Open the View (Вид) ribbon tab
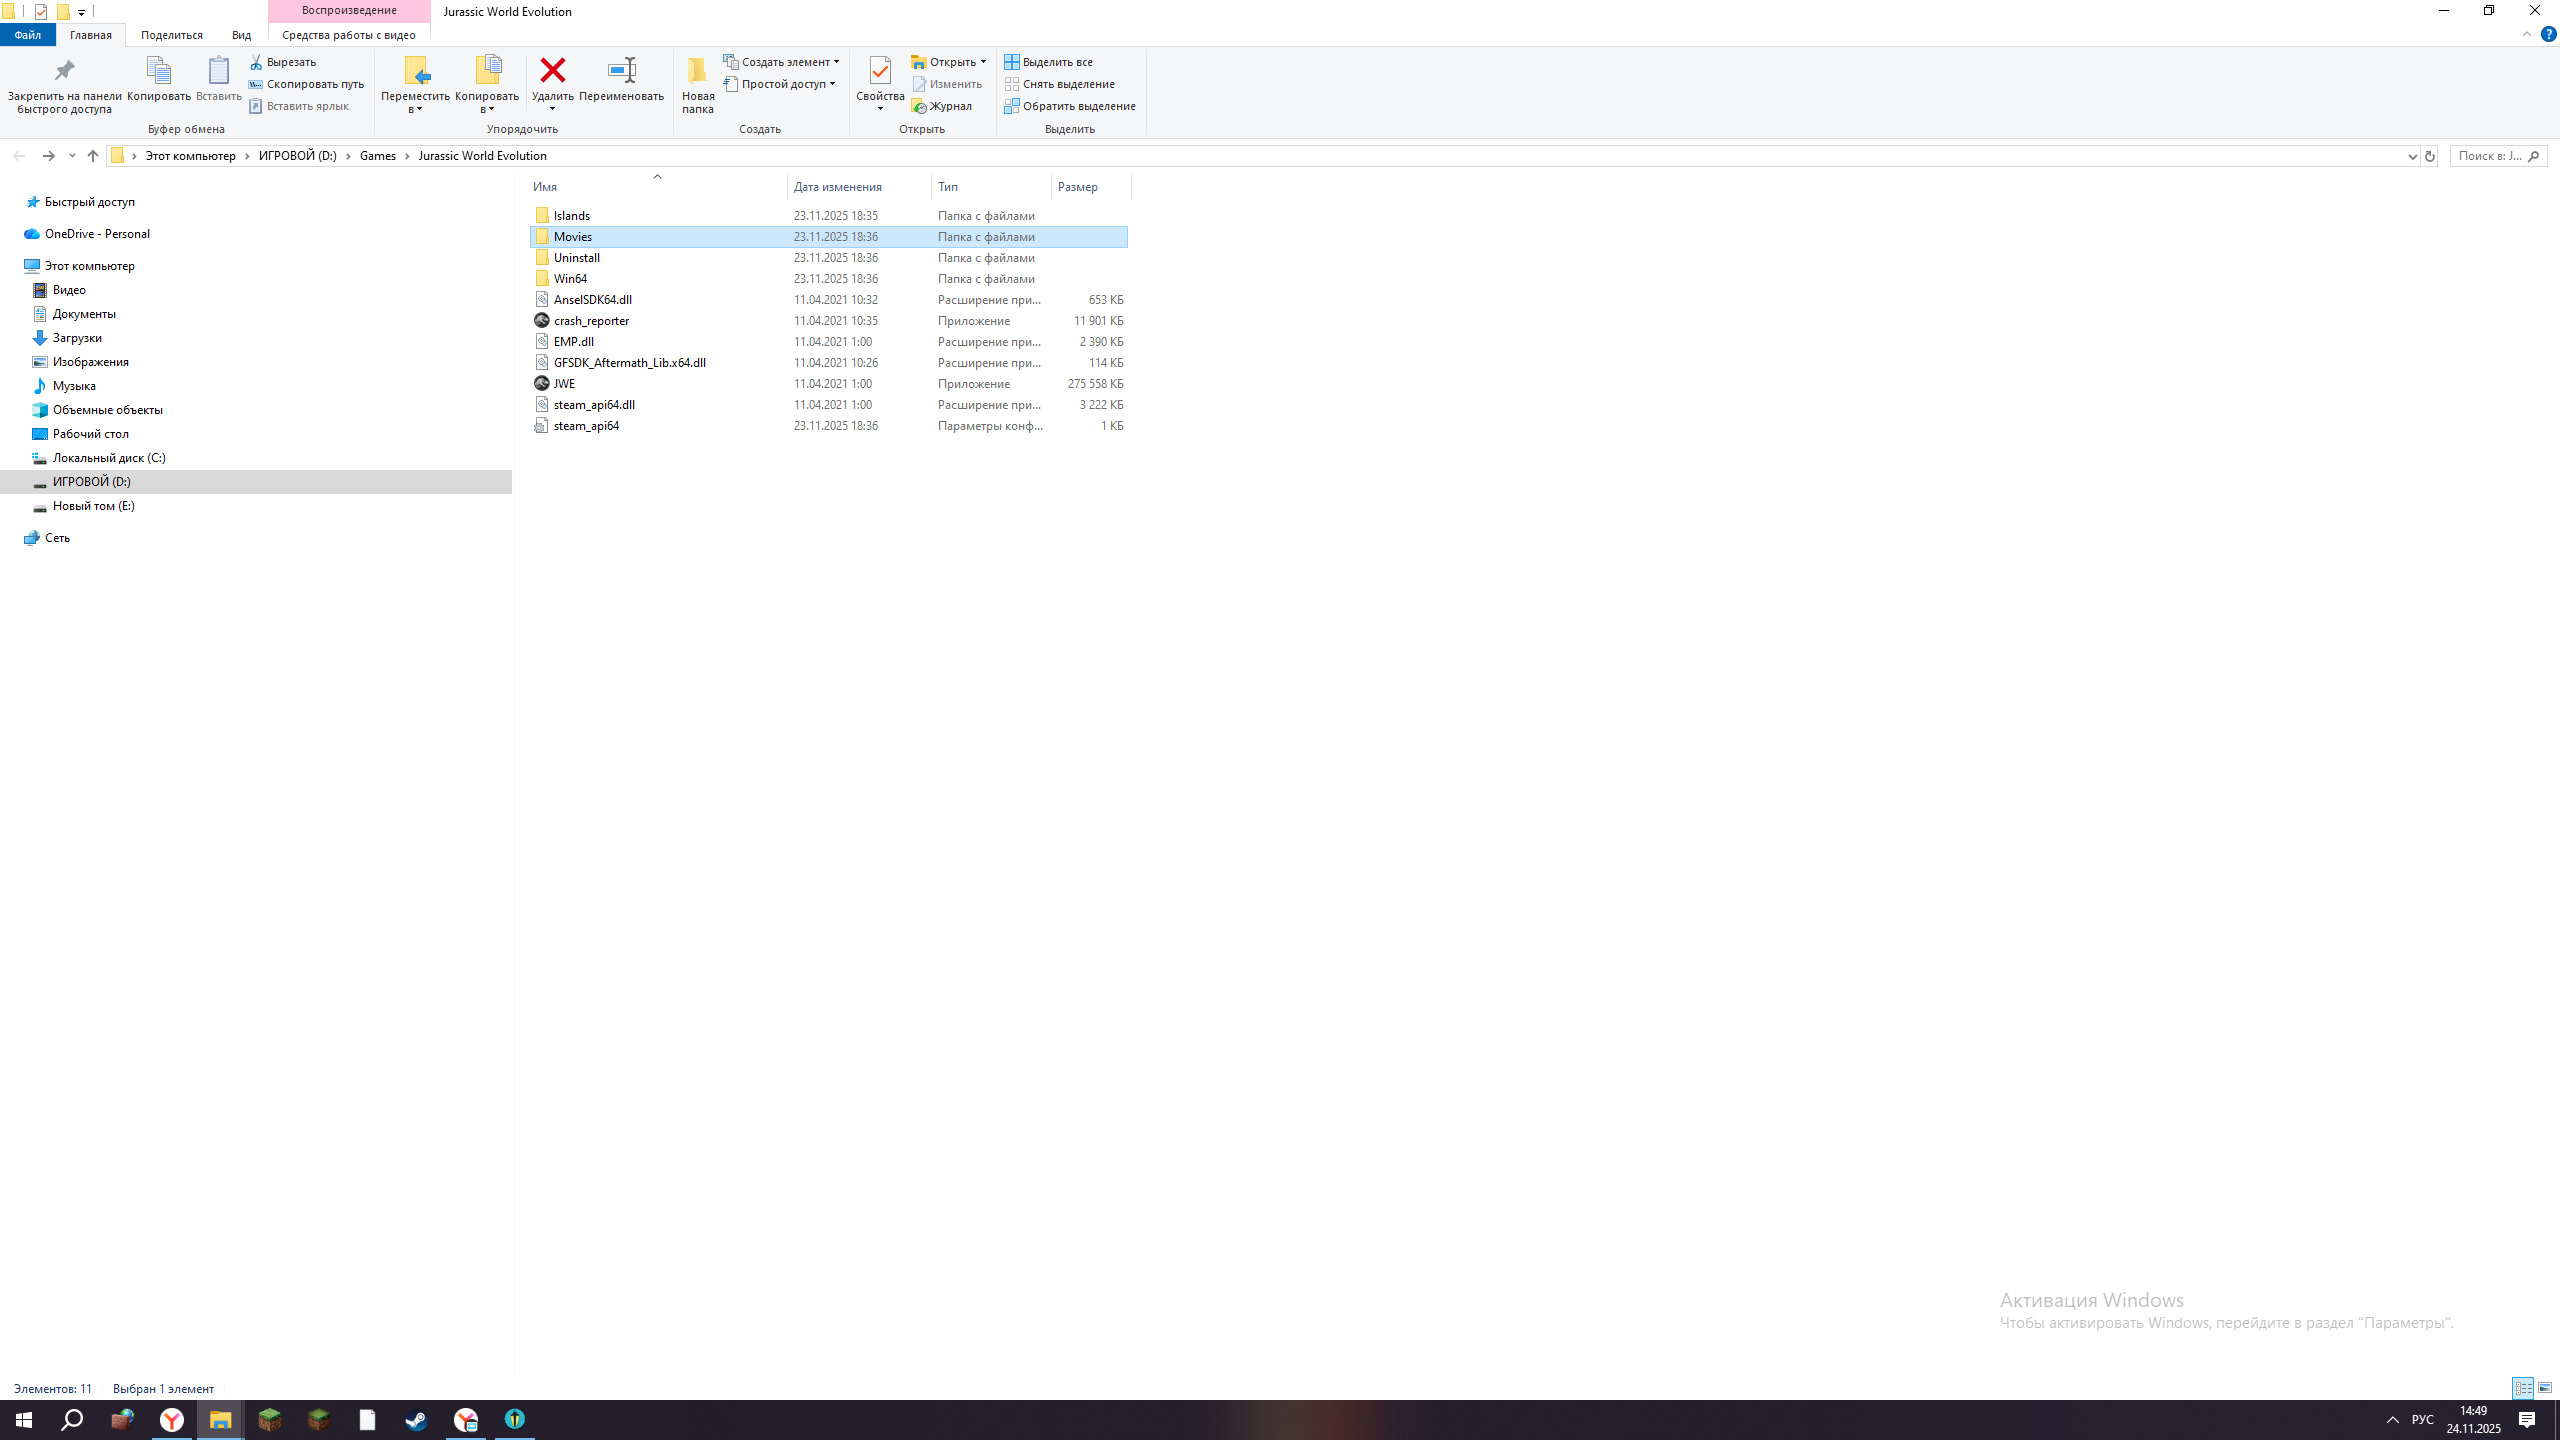2560x1440 pixels. 241,35
